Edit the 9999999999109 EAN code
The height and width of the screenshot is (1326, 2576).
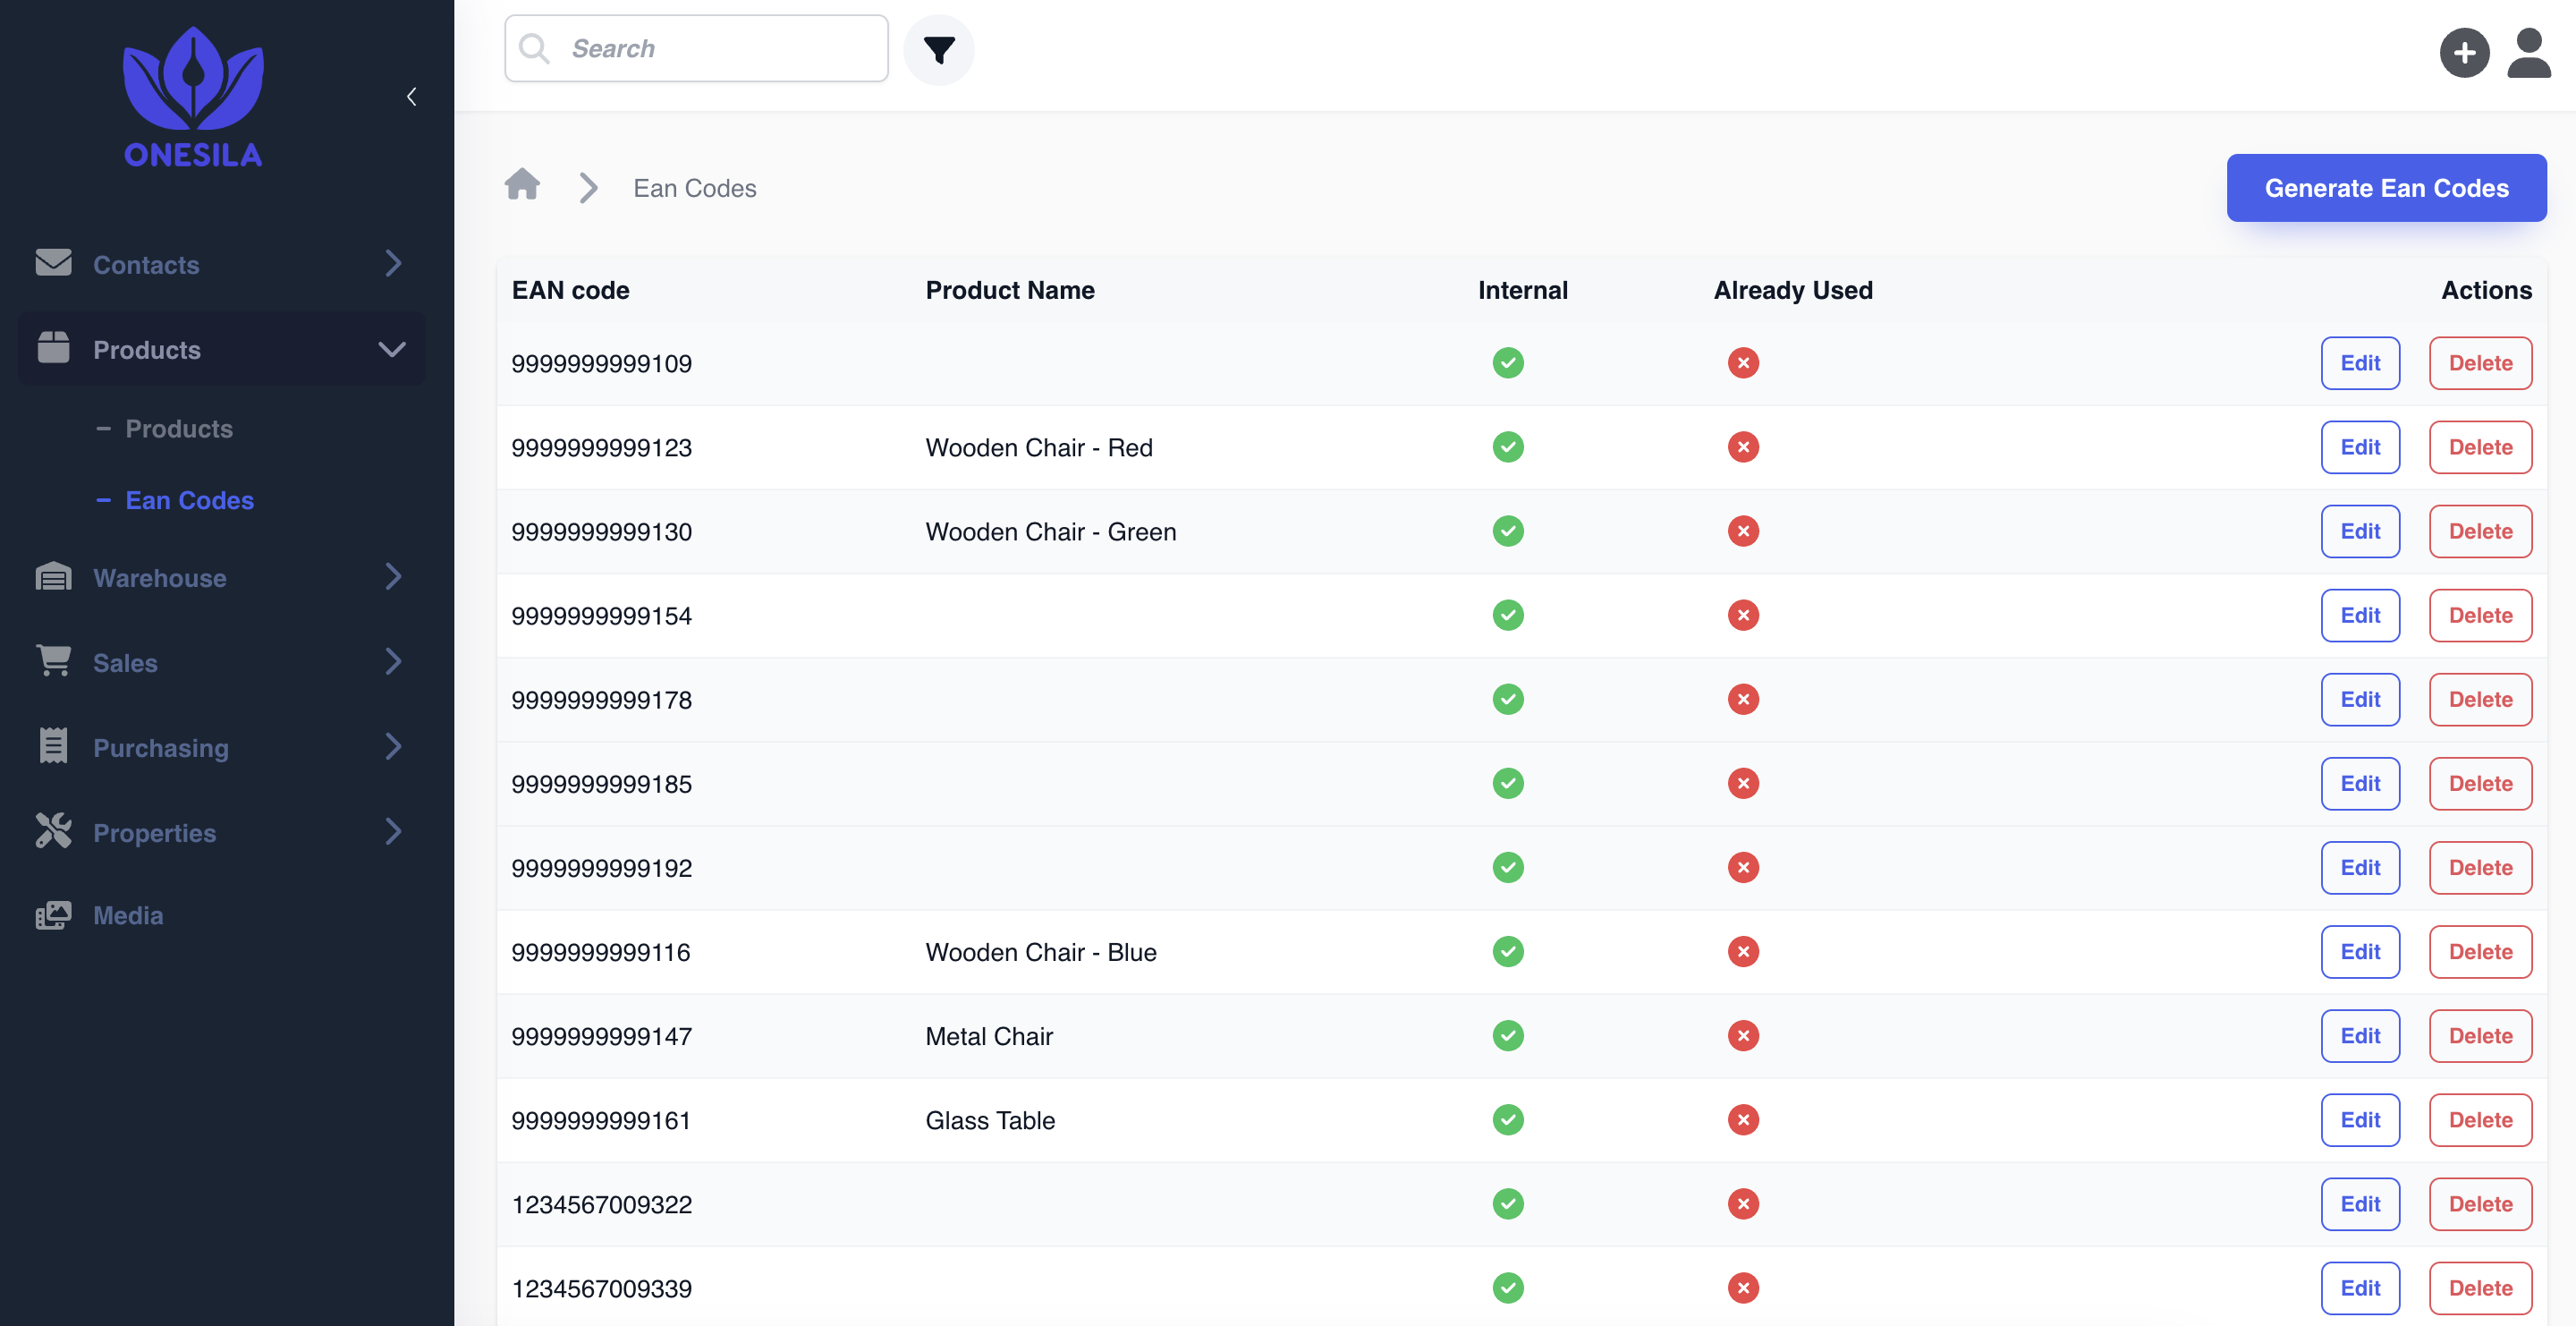2360,363
